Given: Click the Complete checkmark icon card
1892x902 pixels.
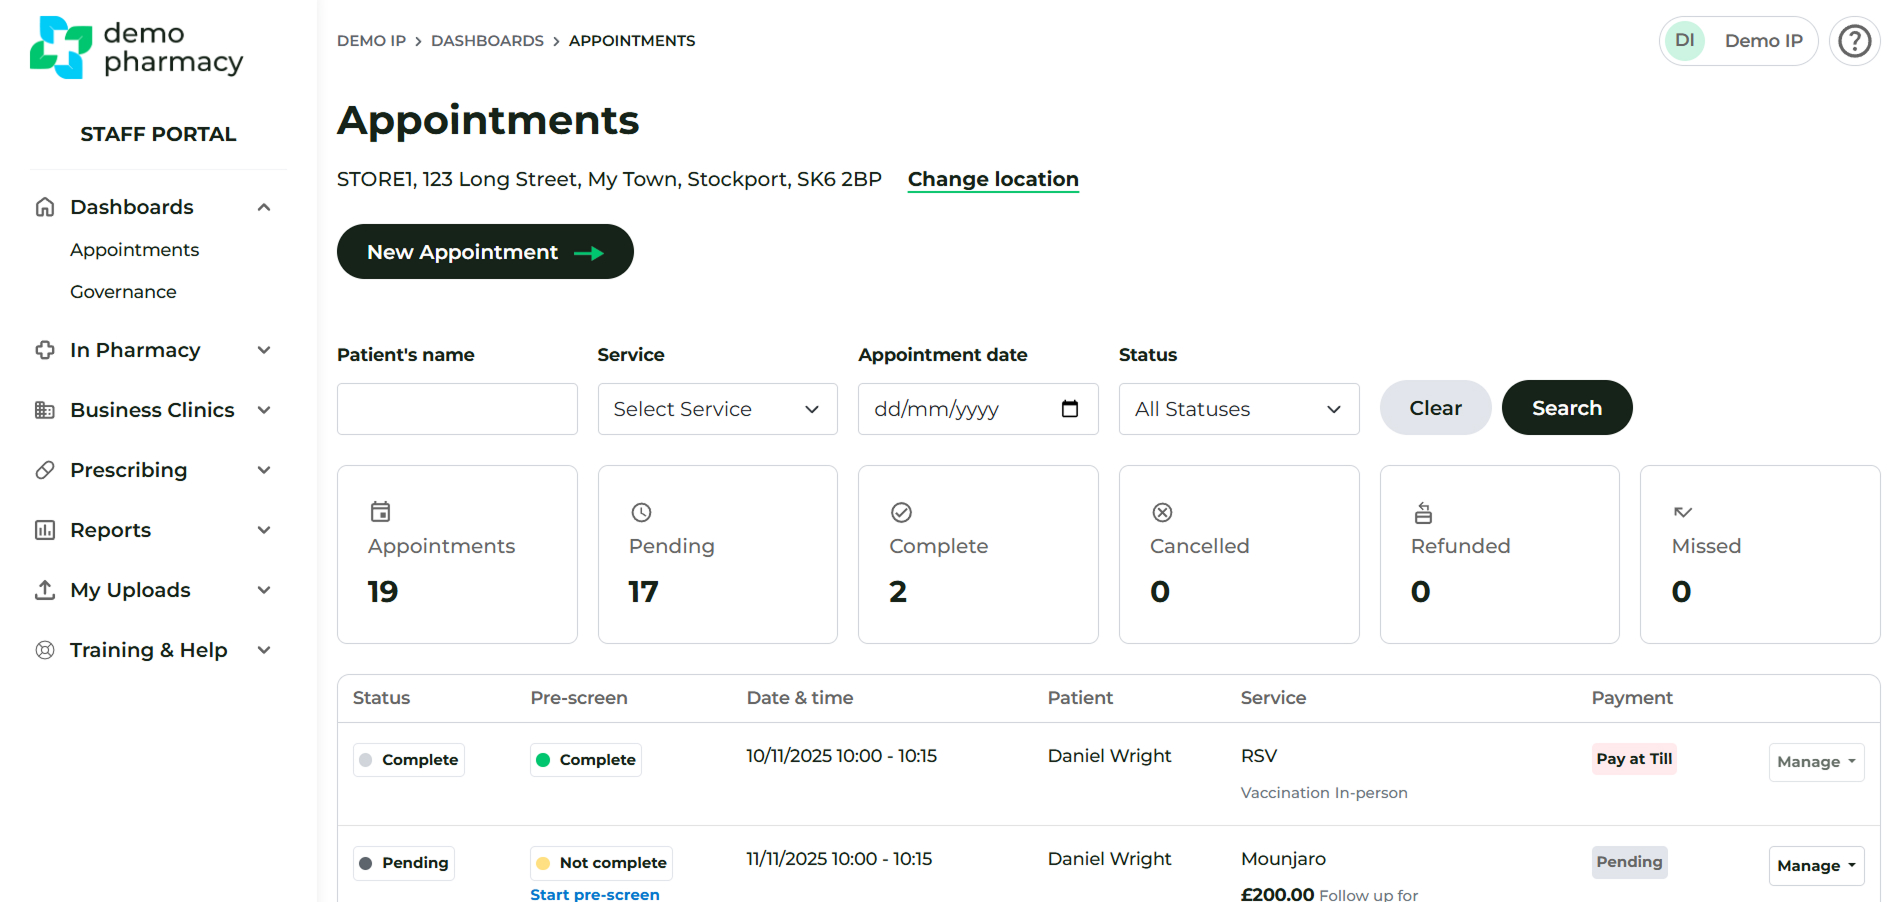Looking at the screenshot, I should click(x=977, y=554).
